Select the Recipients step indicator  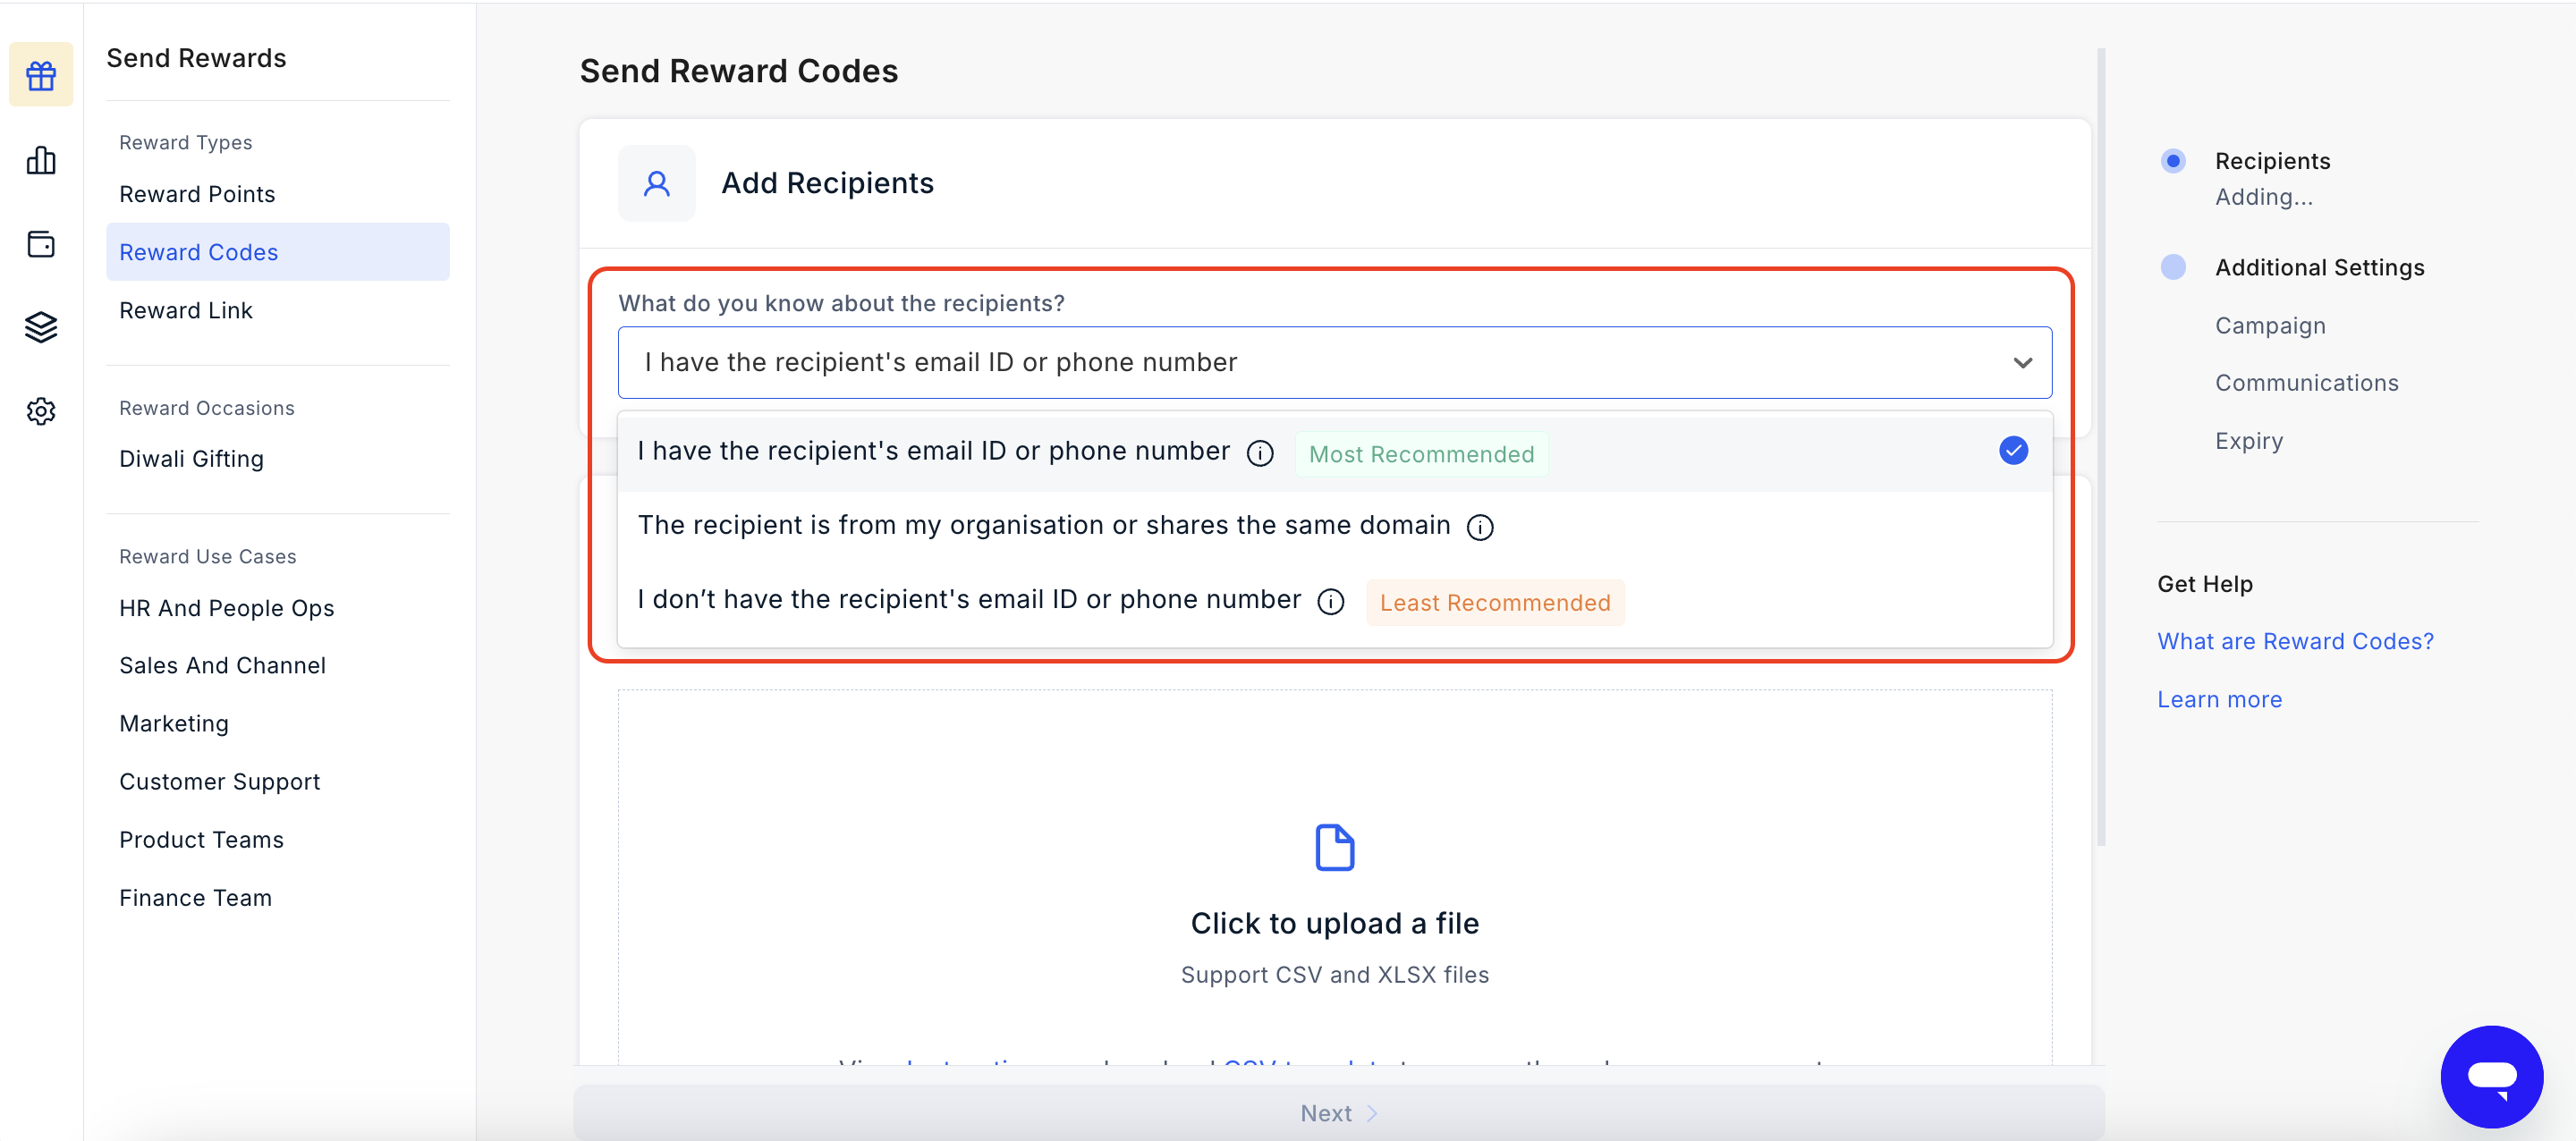2172,161
